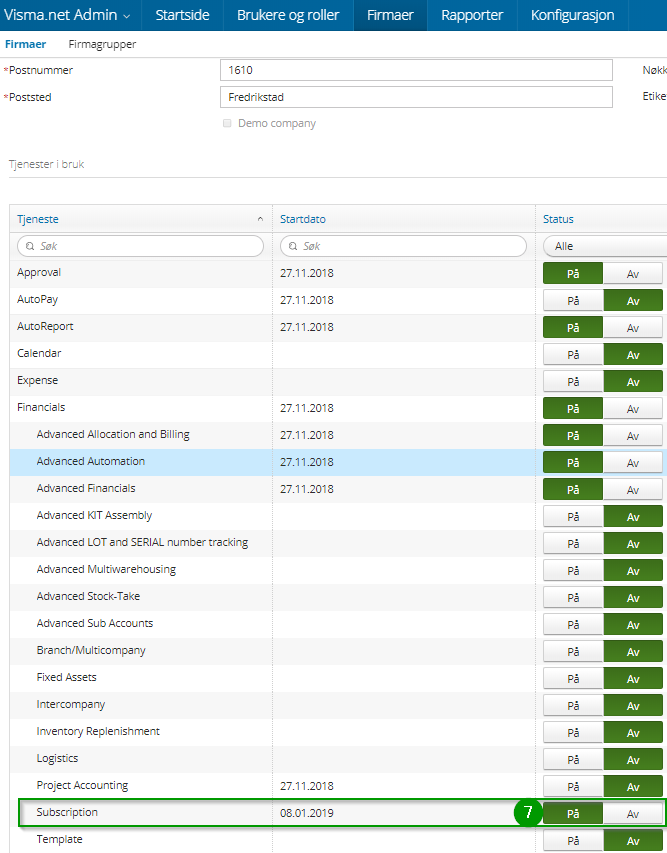Click the Startdato search field
Screen dimensions: 667x853
403,246
